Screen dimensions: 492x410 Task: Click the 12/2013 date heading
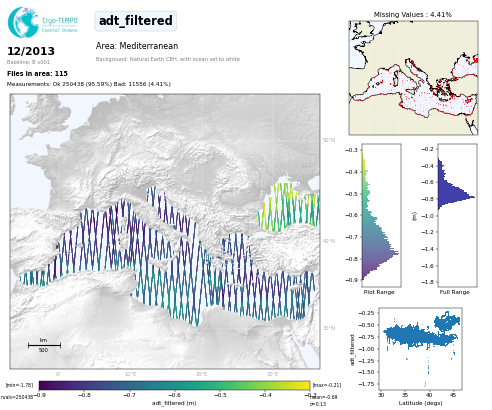(31, 51)
